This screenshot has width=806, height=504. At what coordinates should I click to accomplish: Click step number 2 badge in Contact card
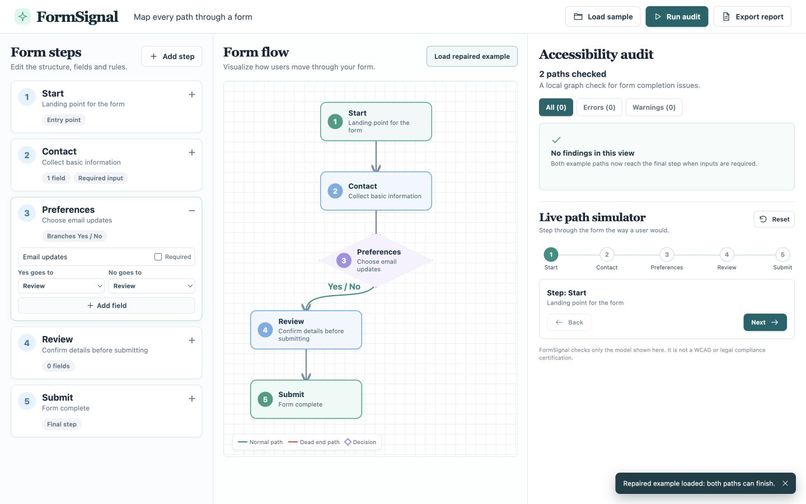[27, 155]
